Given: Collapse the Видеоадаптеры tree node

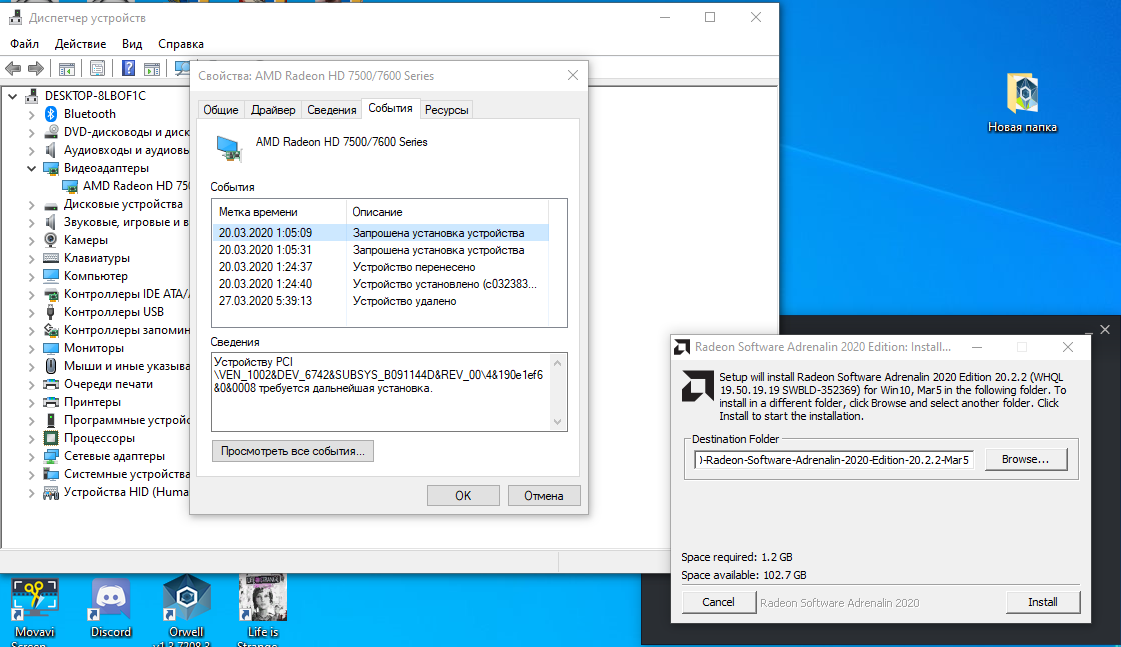Looking at the screenshot, I should click(32, 168).
